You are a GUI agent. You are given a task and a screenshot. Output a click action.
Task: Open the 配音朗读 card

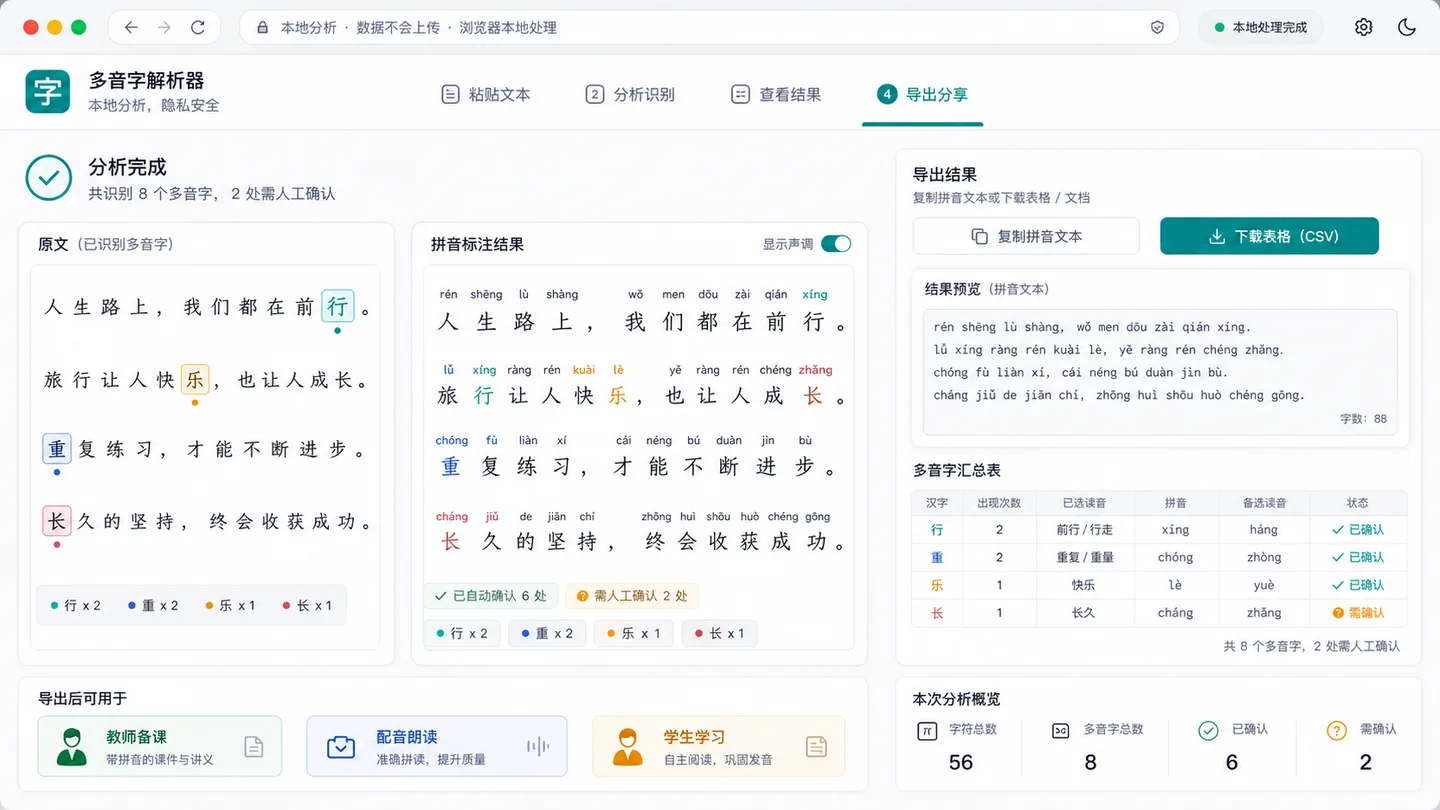click(x=437, y=746)
